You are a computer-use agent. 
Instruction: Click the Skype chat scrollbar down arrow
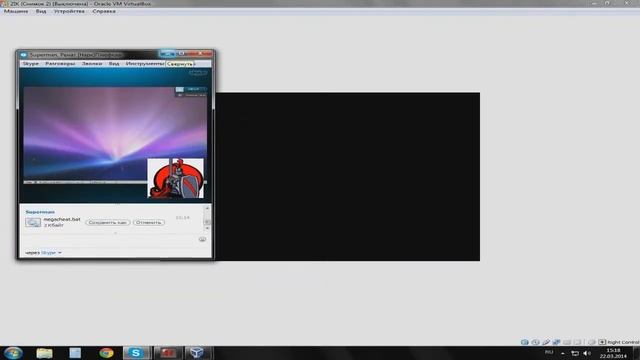click(x=207, y=229)
